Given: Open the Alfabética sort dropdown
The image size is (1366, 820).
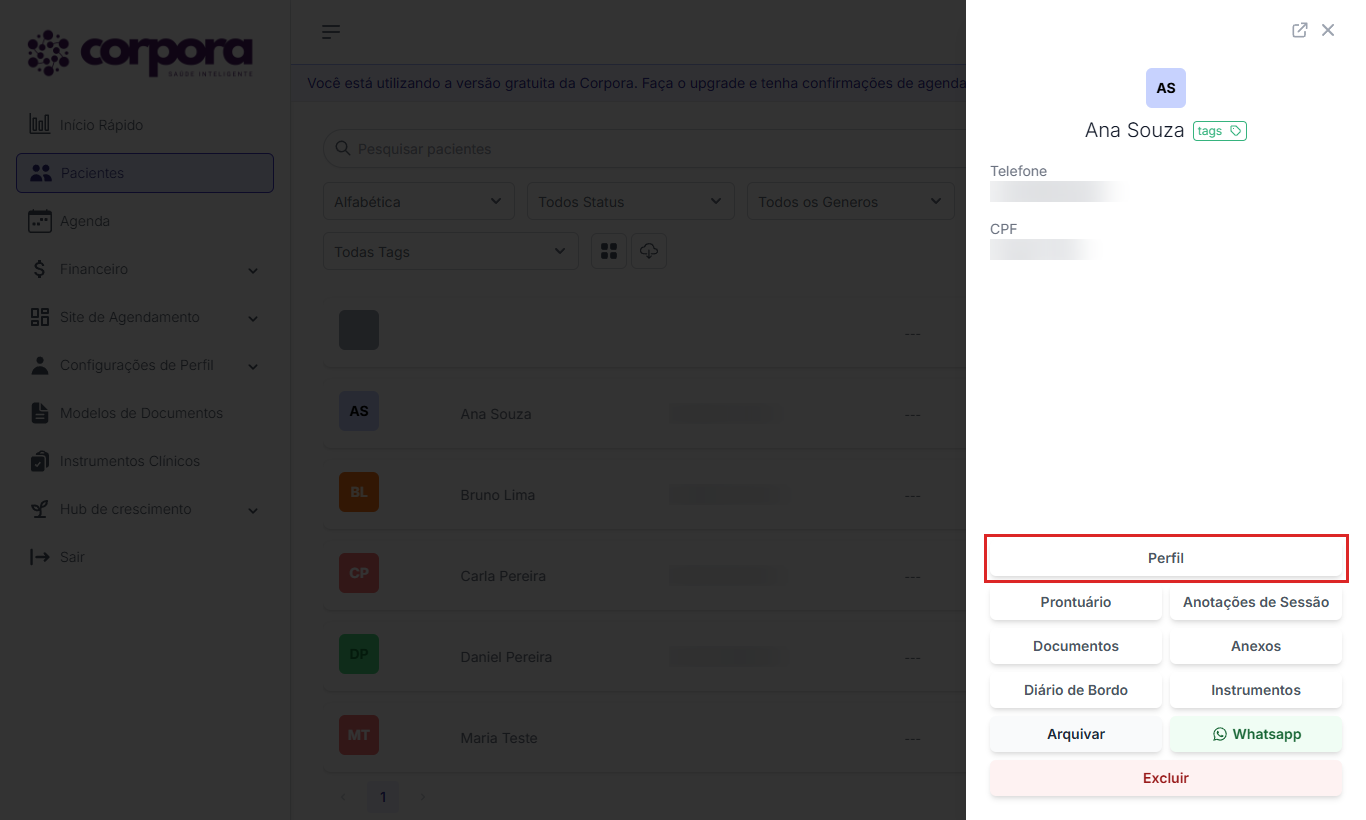Looking at the screenshot, I should pyautogui.click(x=419, y=202).
